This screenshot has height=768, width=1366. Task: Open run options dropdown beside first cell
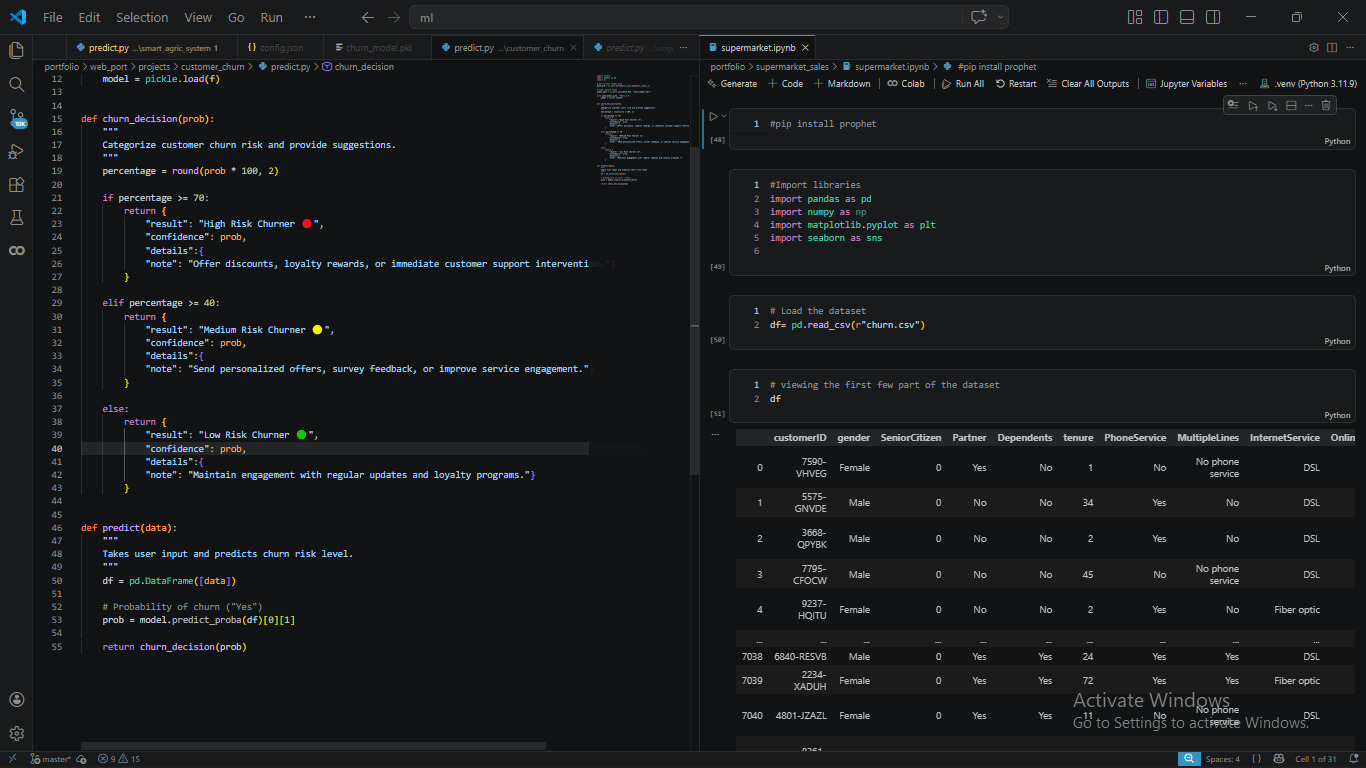pyautogui.click(x=724, y=116)
